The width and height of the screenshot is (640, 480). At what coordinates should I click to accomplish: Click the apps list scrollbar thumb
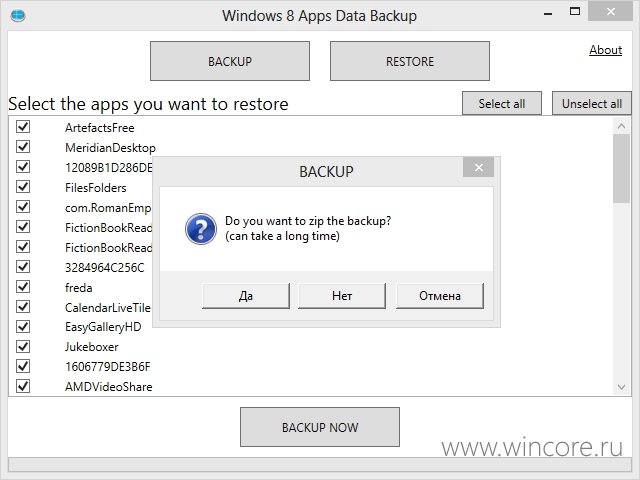pos(621,168)
